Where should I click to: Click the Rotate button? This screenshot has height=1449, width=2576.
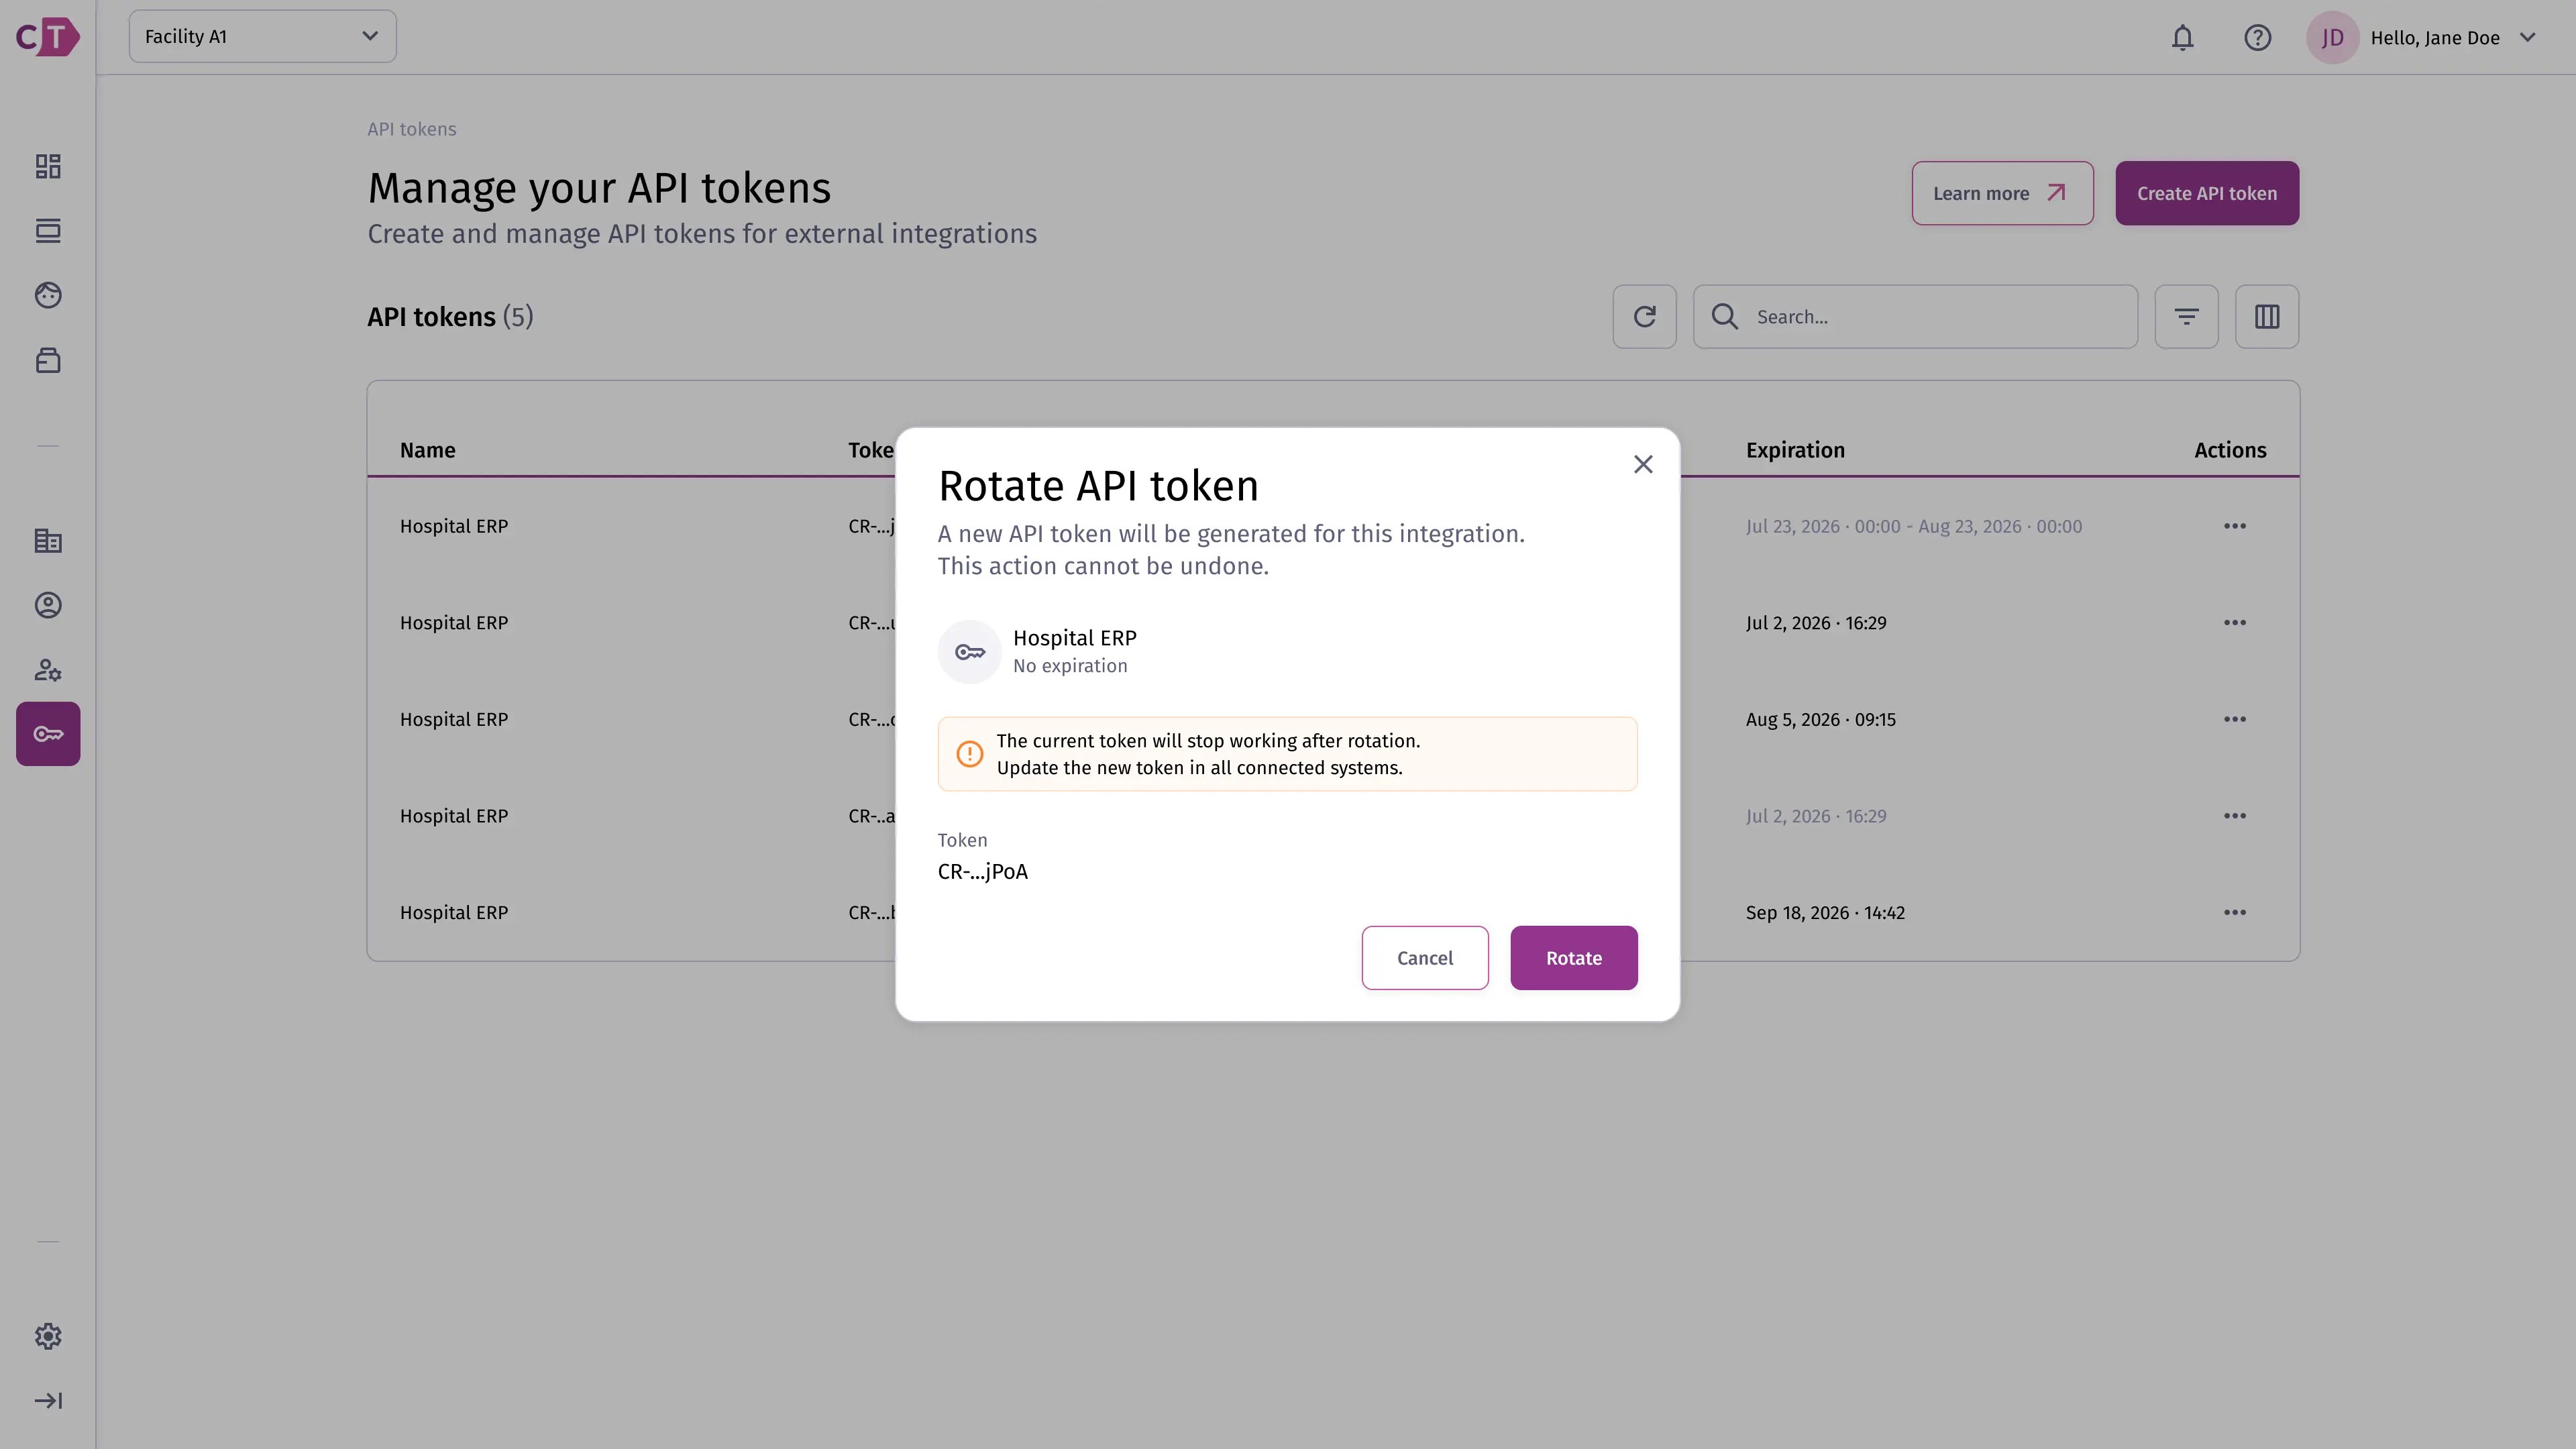coord(1573,958)
